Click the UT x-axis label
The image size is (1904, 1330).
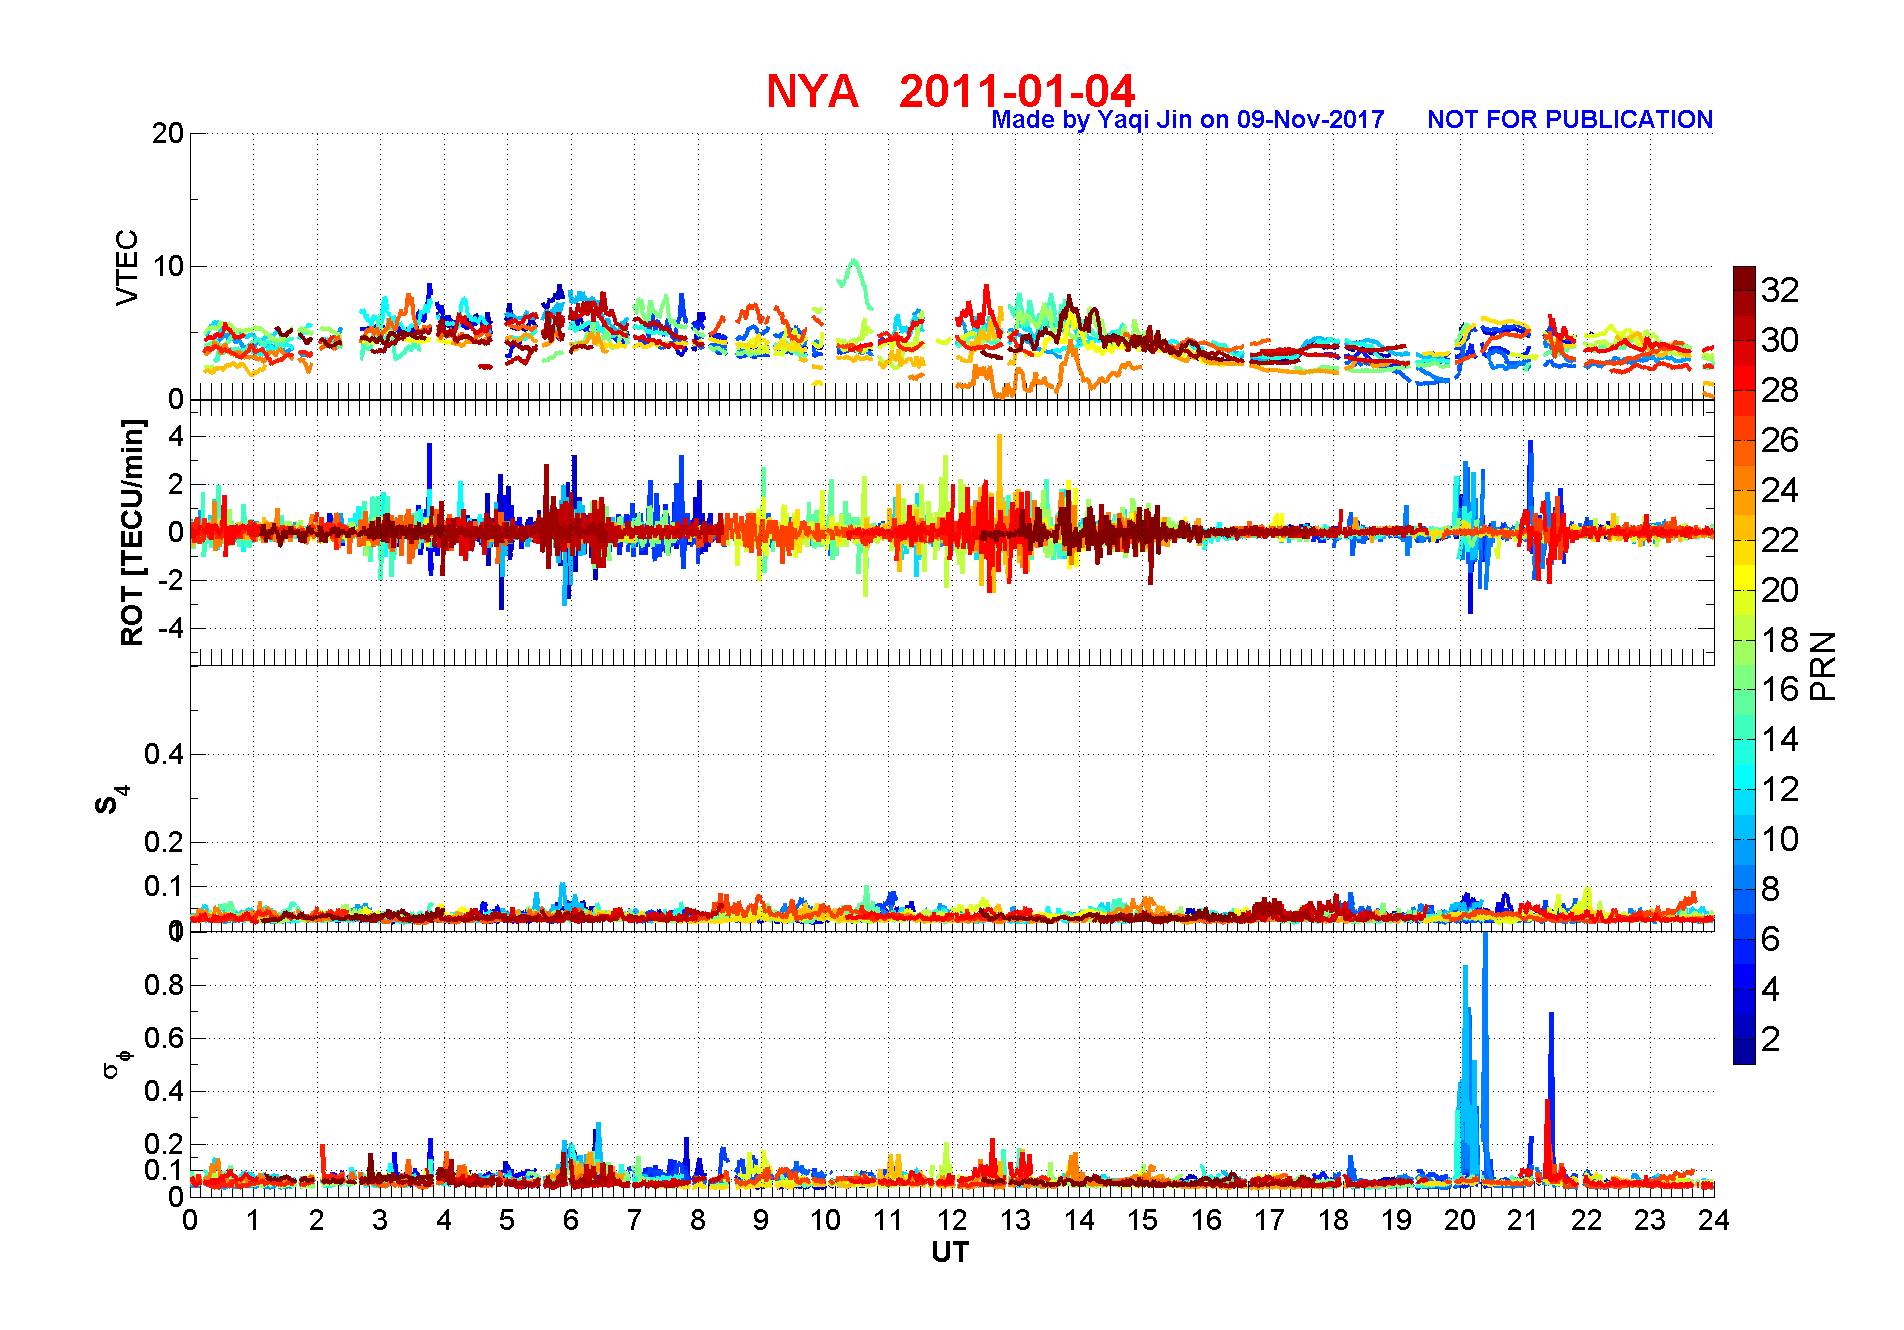pyautogui.click(x=950, y=1252)
